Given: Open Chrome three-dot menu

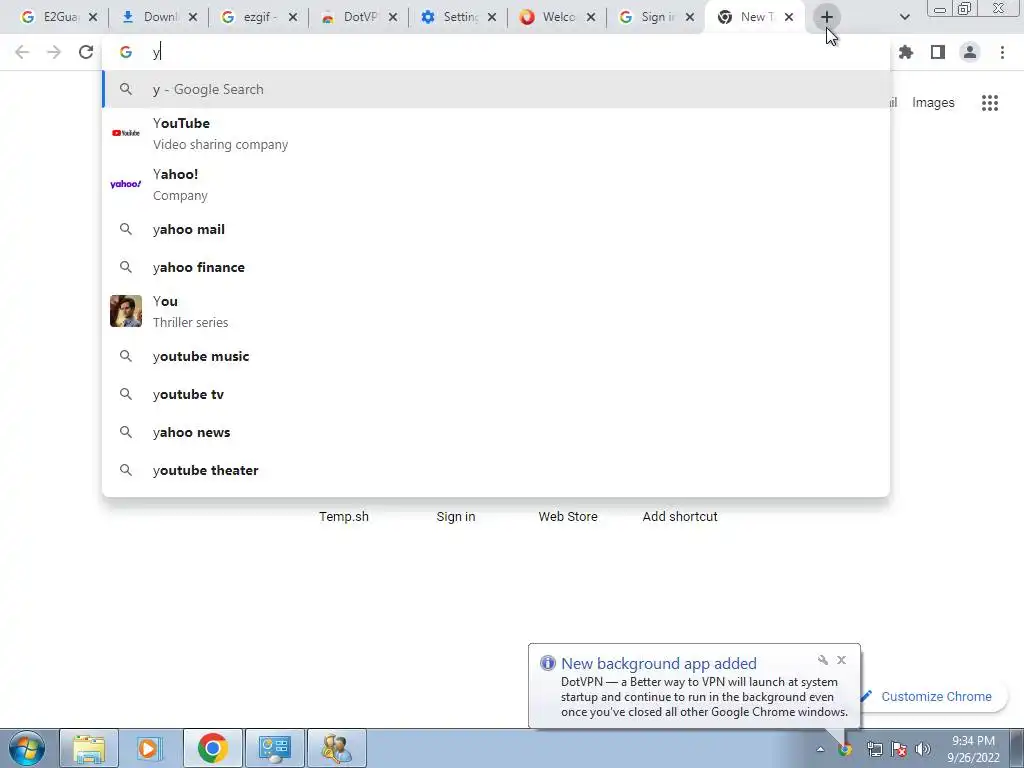Looking at the screenshot, I should click(1002, 52).
